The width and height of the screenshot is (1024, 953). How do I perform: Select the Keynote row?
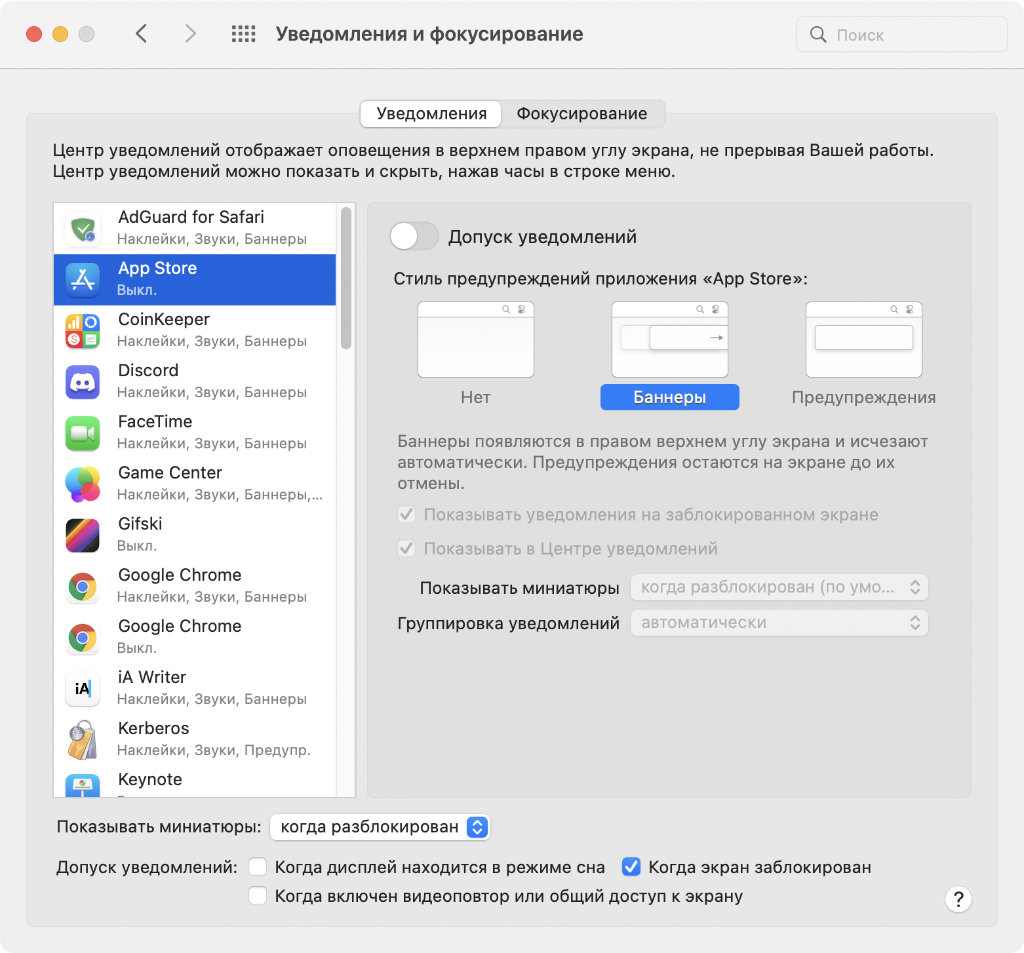[195, 781]
